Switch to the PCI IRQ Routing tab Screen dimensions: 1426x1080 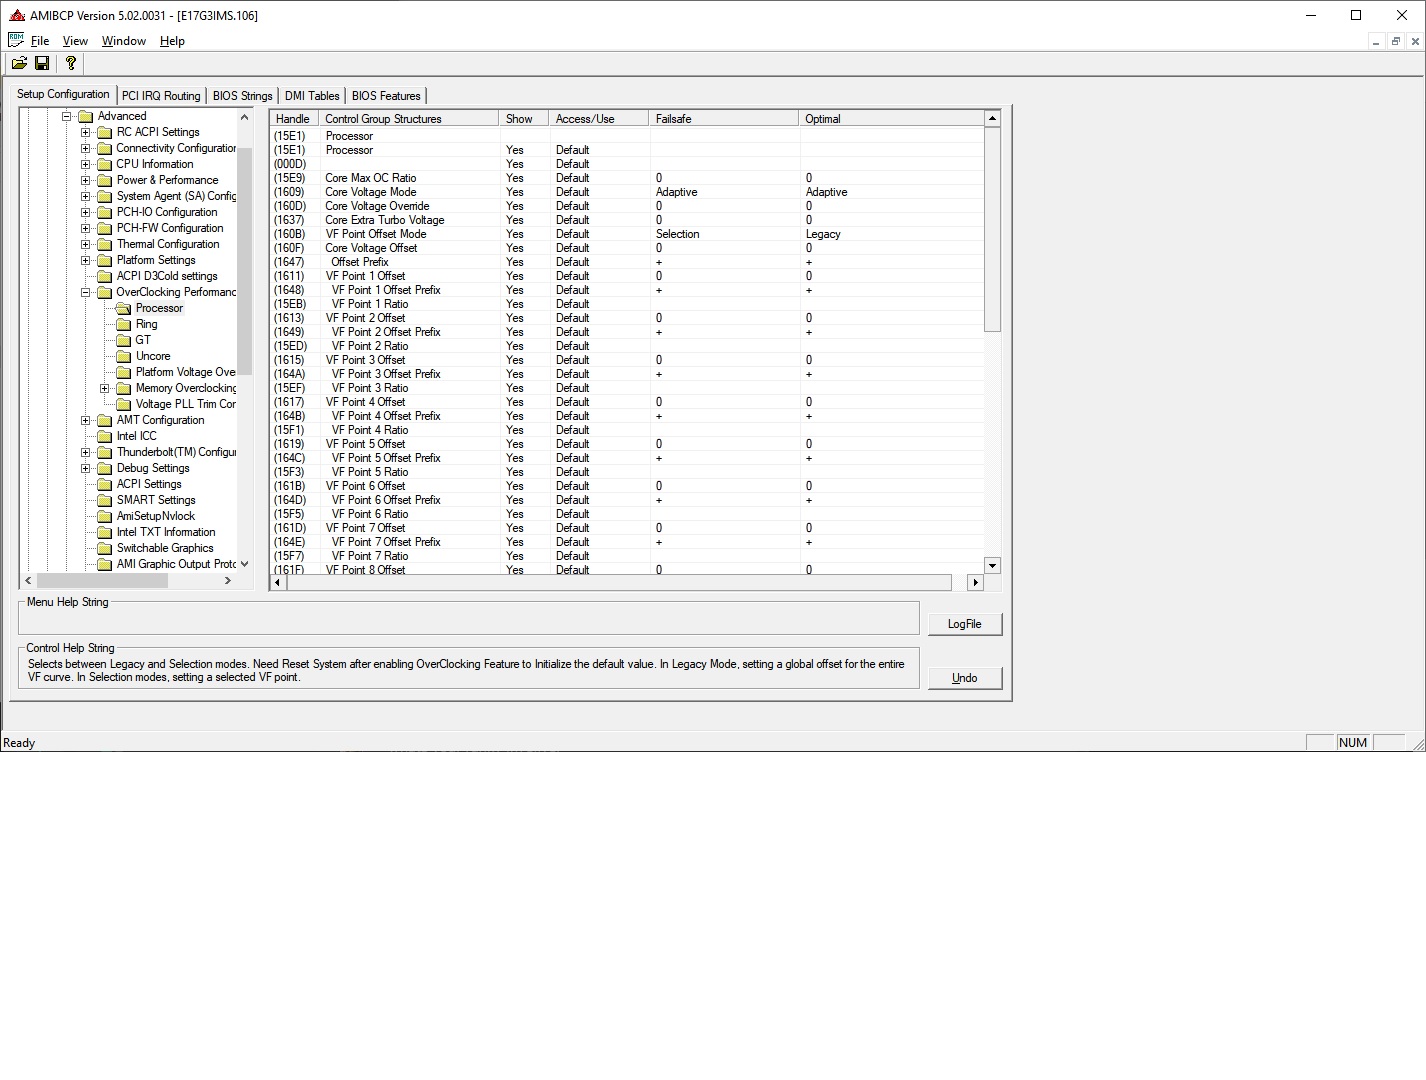point(161,96)
